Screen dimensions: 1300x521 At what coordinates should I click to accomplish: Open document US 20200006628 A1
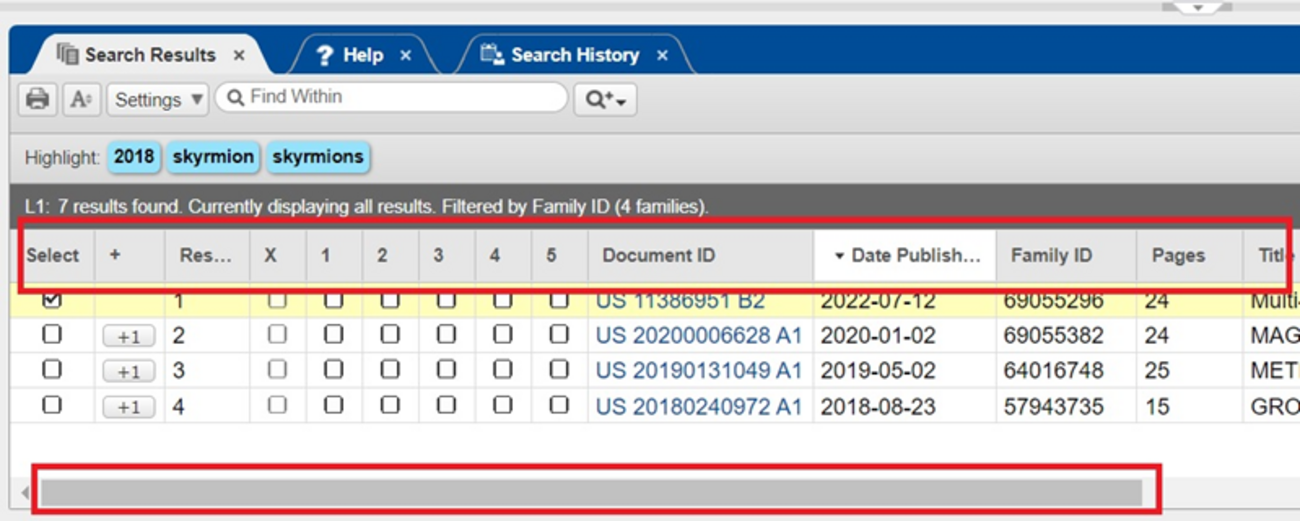pos(698,336)
